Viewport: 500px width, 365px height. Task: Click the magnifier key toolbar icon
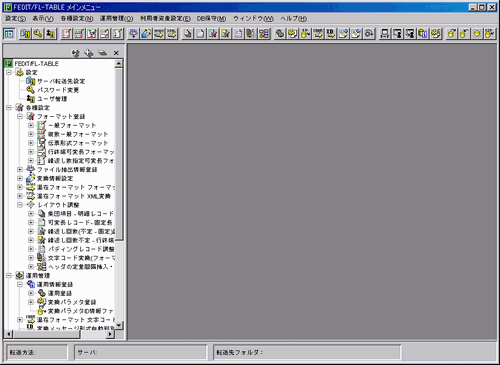[x=38, y=34]
